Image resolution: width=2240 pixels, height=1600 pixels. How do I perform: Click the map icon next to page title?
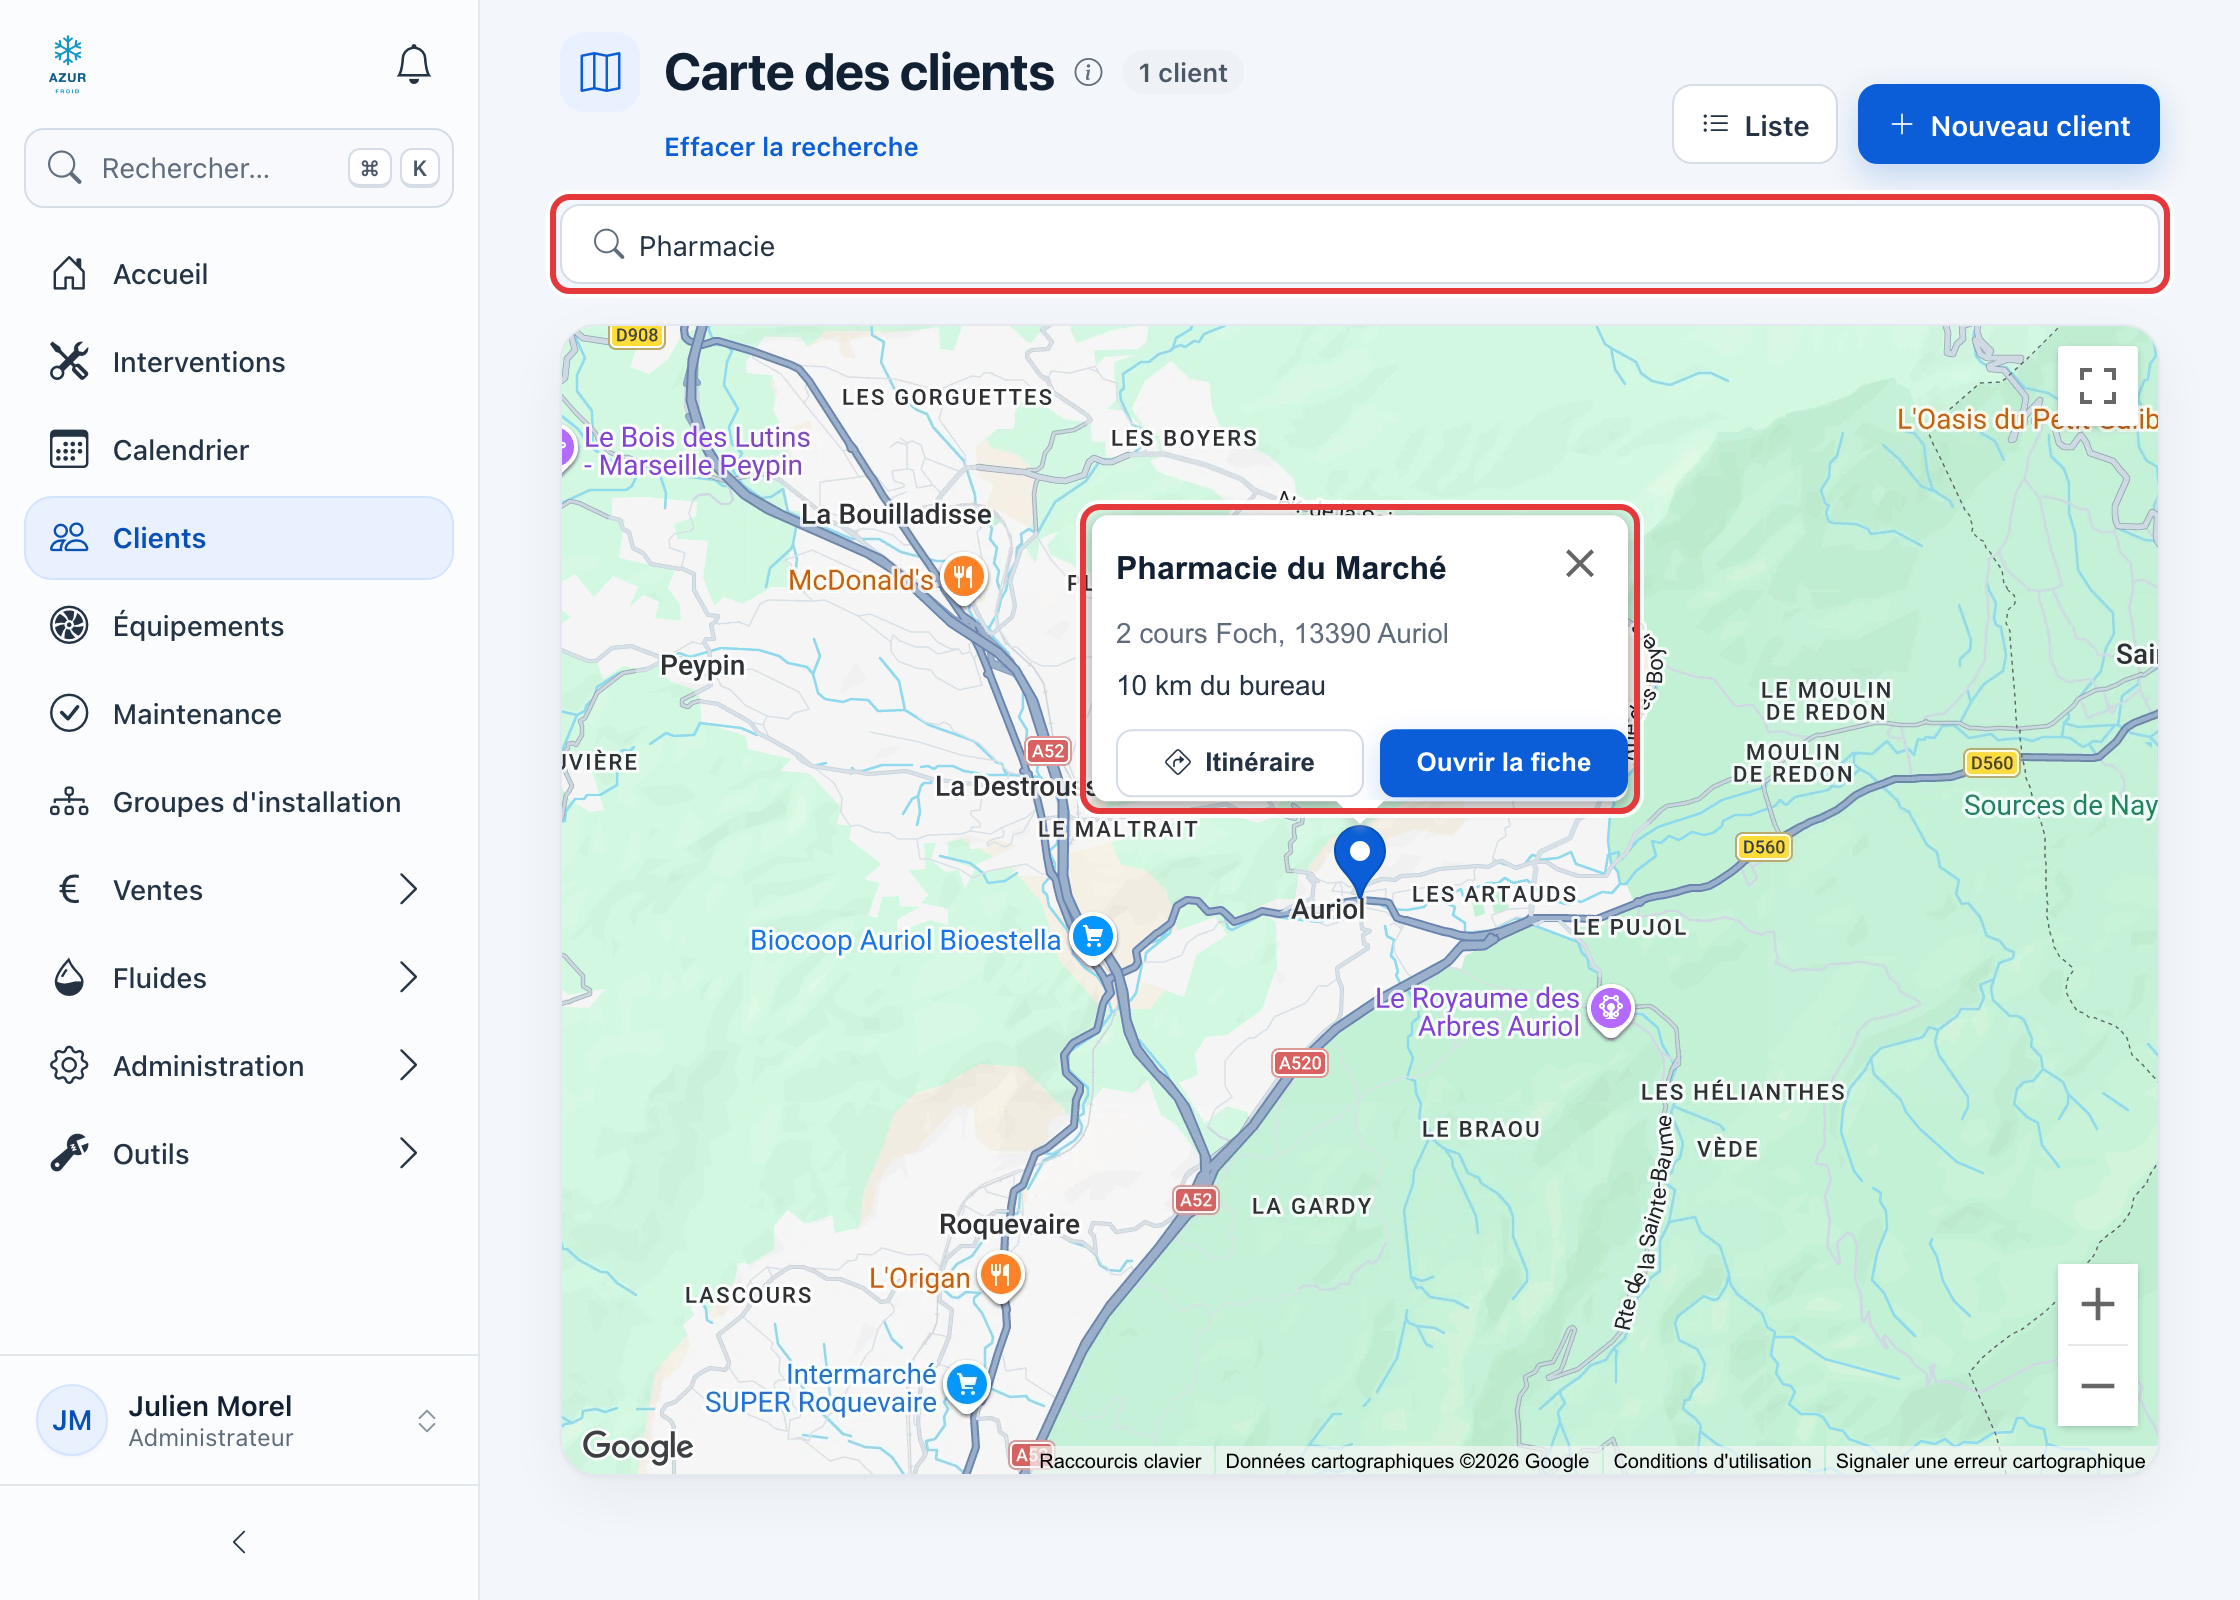(x=600, y=72)
